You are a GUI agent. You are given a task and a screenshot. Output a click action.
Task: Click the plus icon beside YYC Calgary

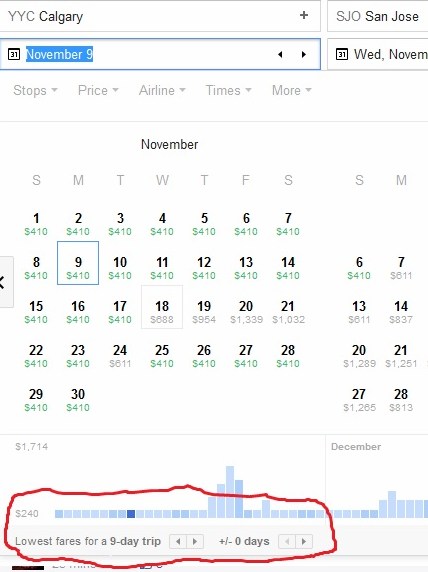304,15
